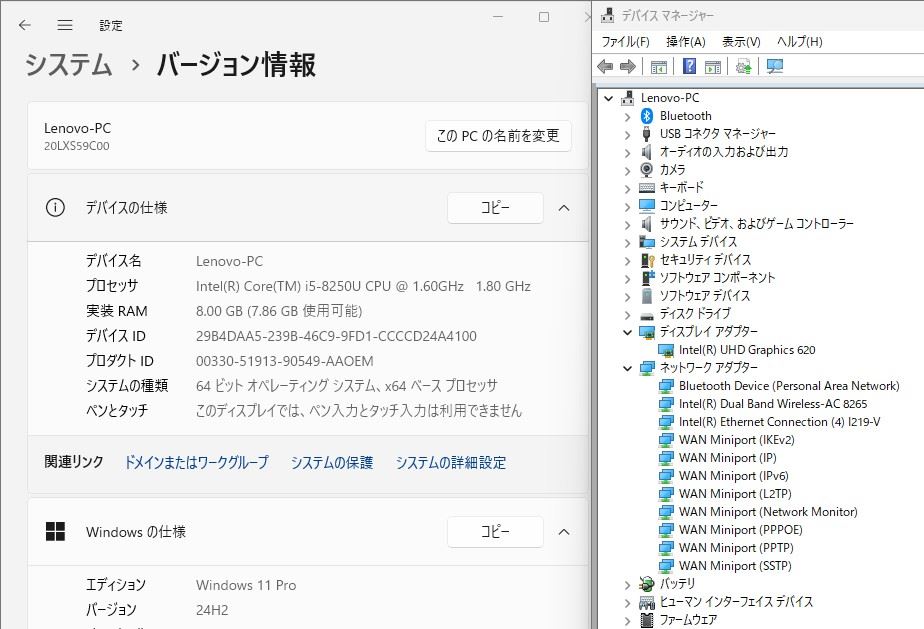Copy Windows specifications with コピー button

click(495, 532)
